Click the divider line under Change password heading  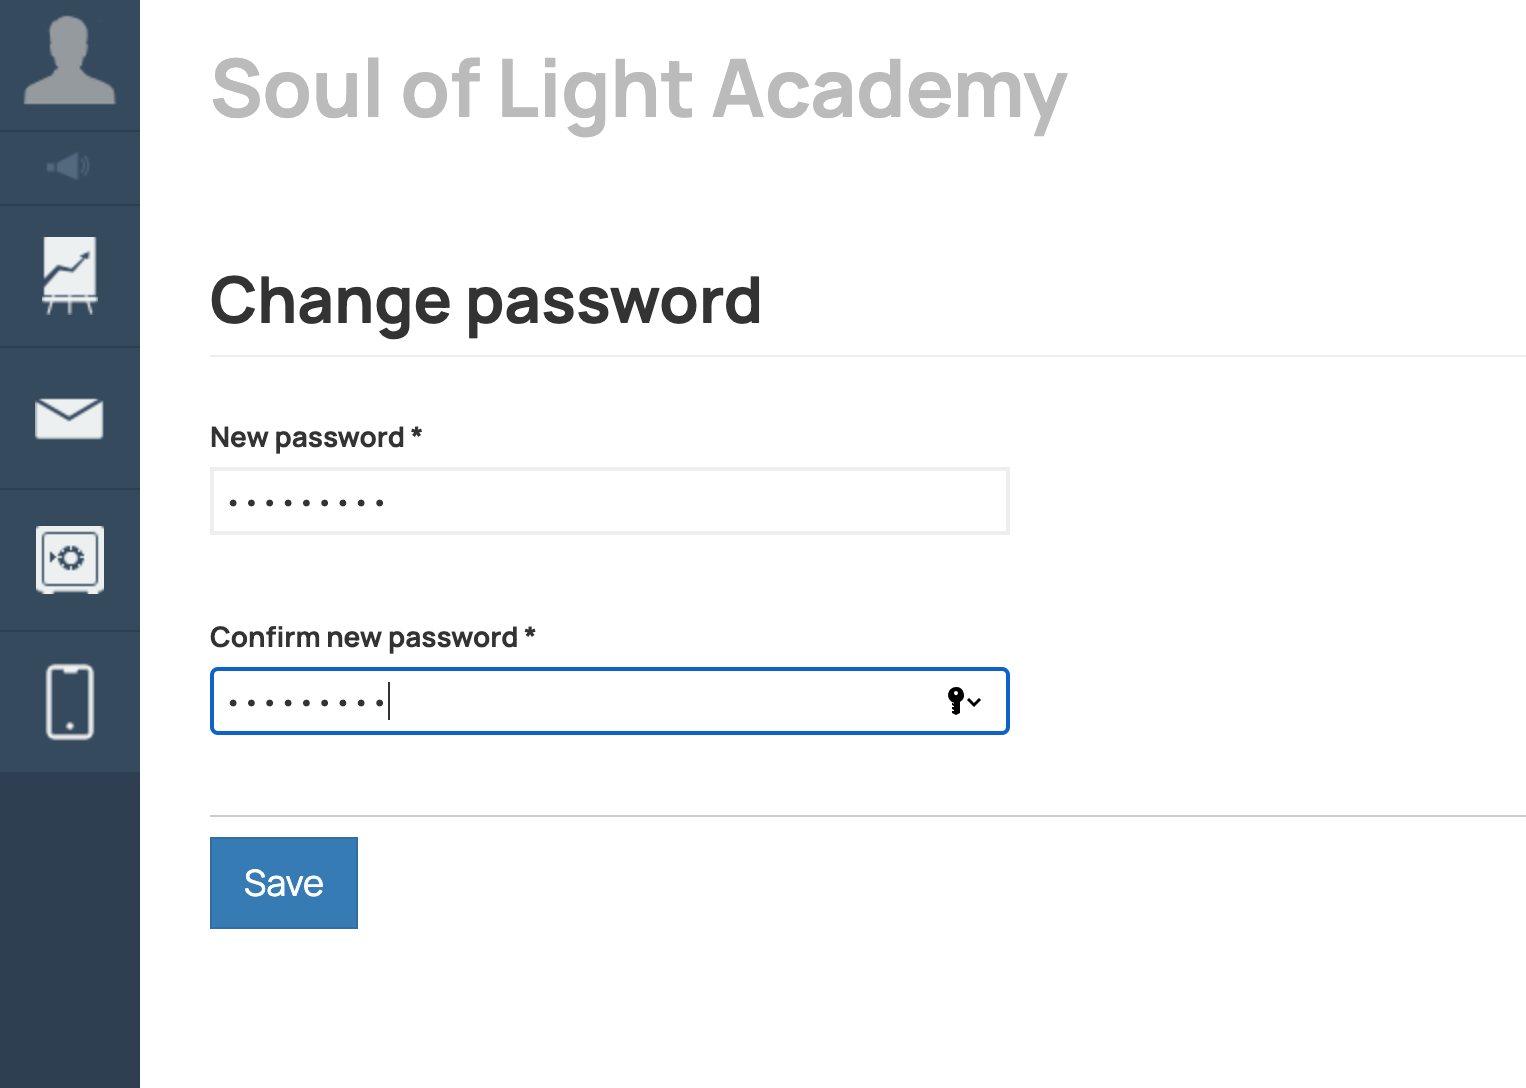pos(867,356)
